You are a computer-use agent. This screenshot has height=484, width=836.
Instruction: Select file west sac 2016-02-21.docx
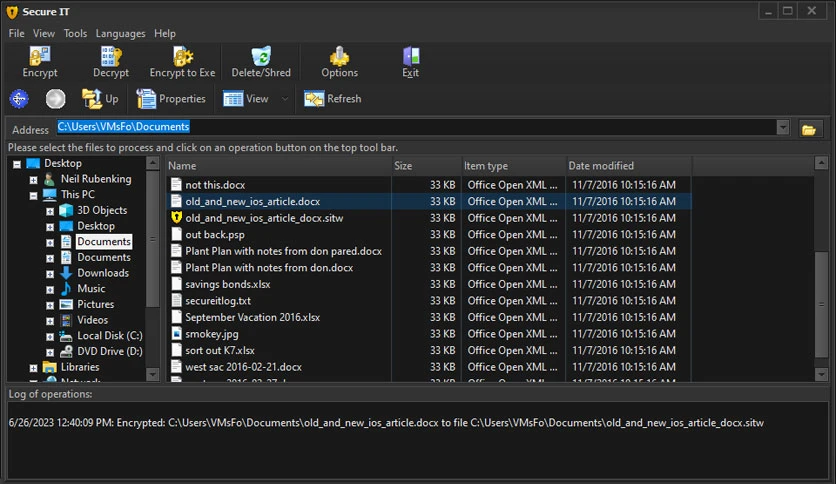(244, 367)
